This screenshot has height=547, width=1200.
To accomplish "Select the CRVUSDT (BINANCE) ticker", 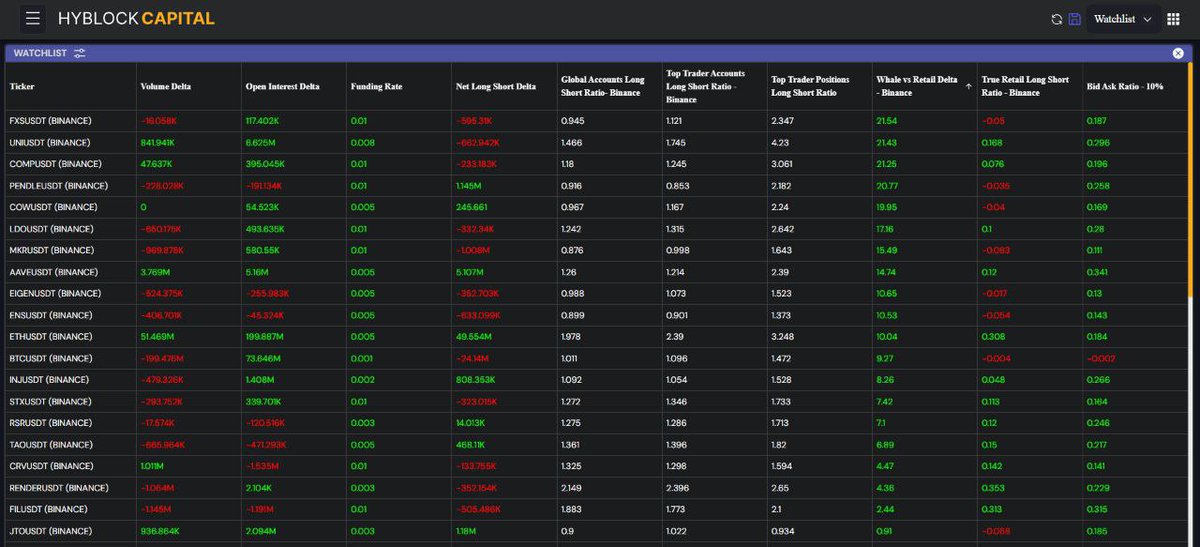I will pyautogui.click(x=50, y=466).
